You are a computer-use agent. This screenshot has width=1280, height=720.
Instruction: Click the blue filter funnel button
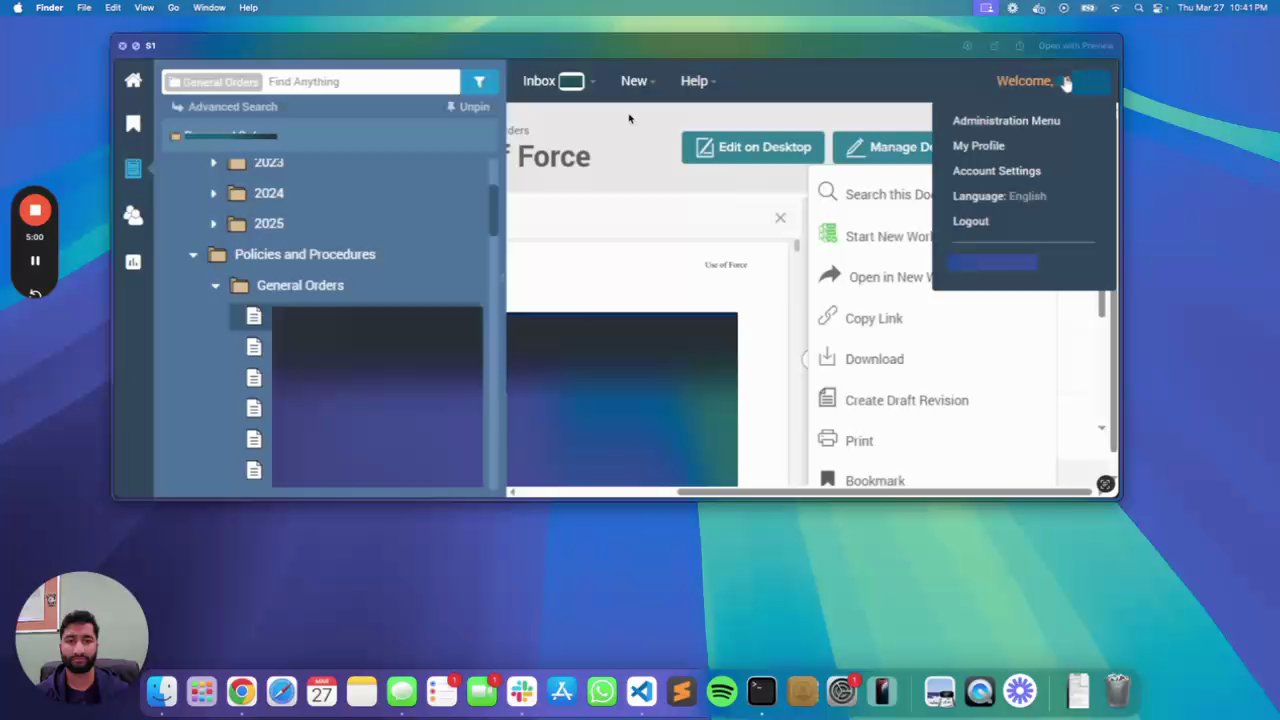coord(479,82)
